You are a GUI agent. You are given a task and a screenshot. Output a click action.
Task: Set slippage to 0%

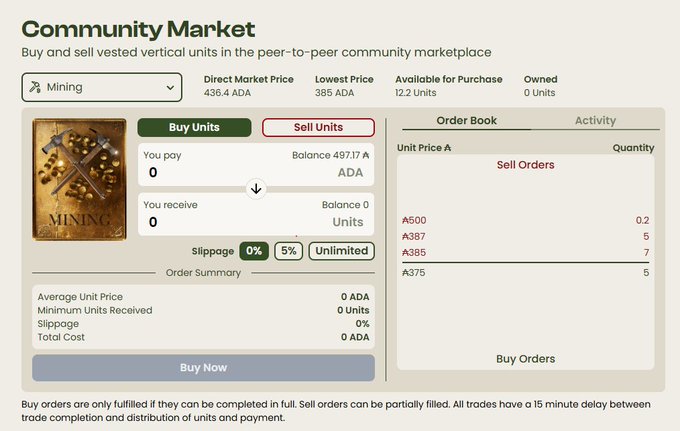254,251
